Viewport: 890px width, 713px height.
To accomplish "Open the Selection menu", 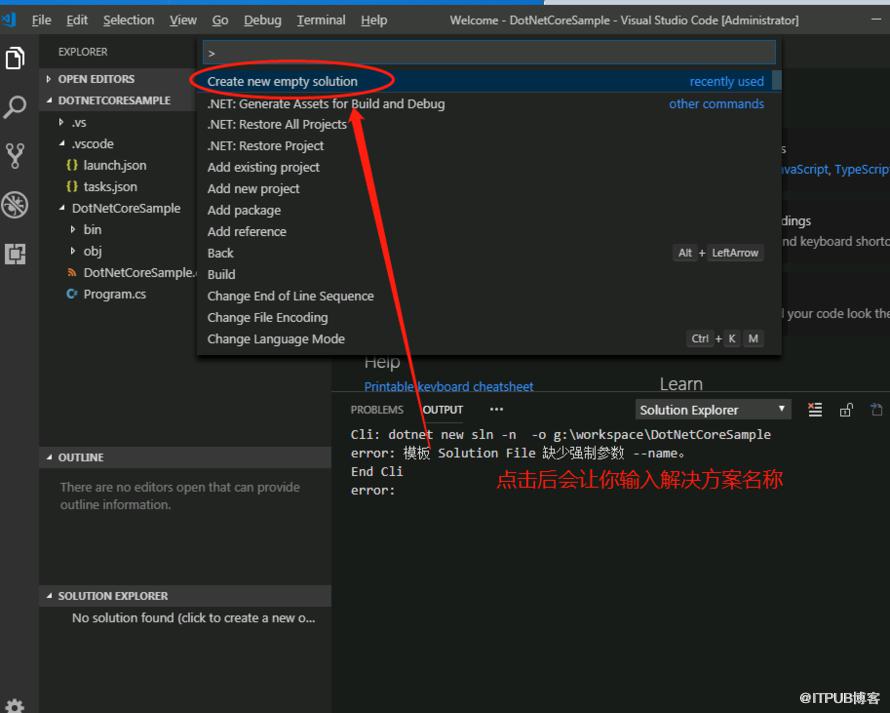I will (x=129, y=20).
